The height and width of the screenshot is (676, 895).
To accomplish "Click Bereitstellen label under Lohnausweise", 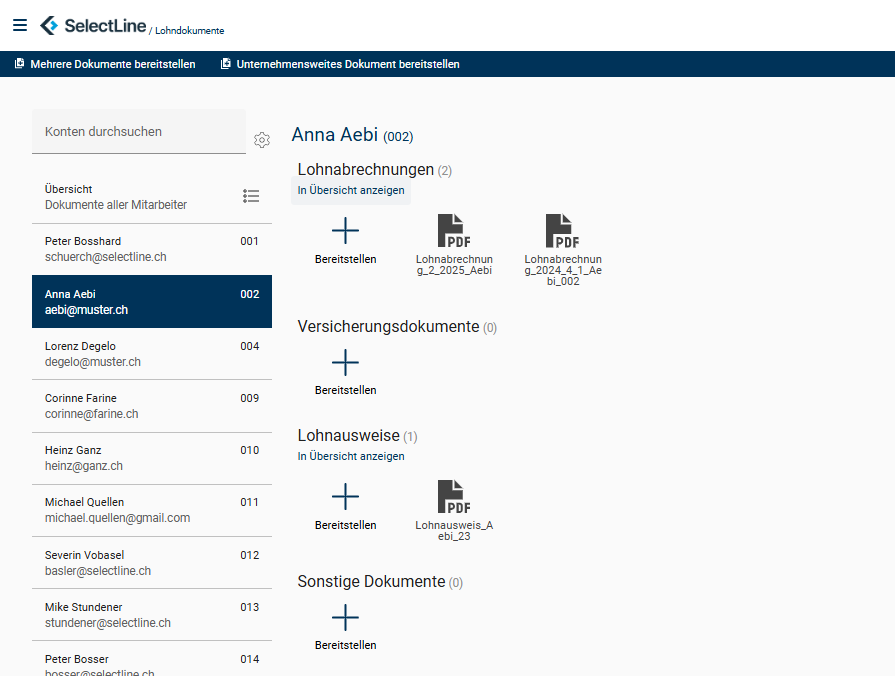I will (x=345, y=525).
